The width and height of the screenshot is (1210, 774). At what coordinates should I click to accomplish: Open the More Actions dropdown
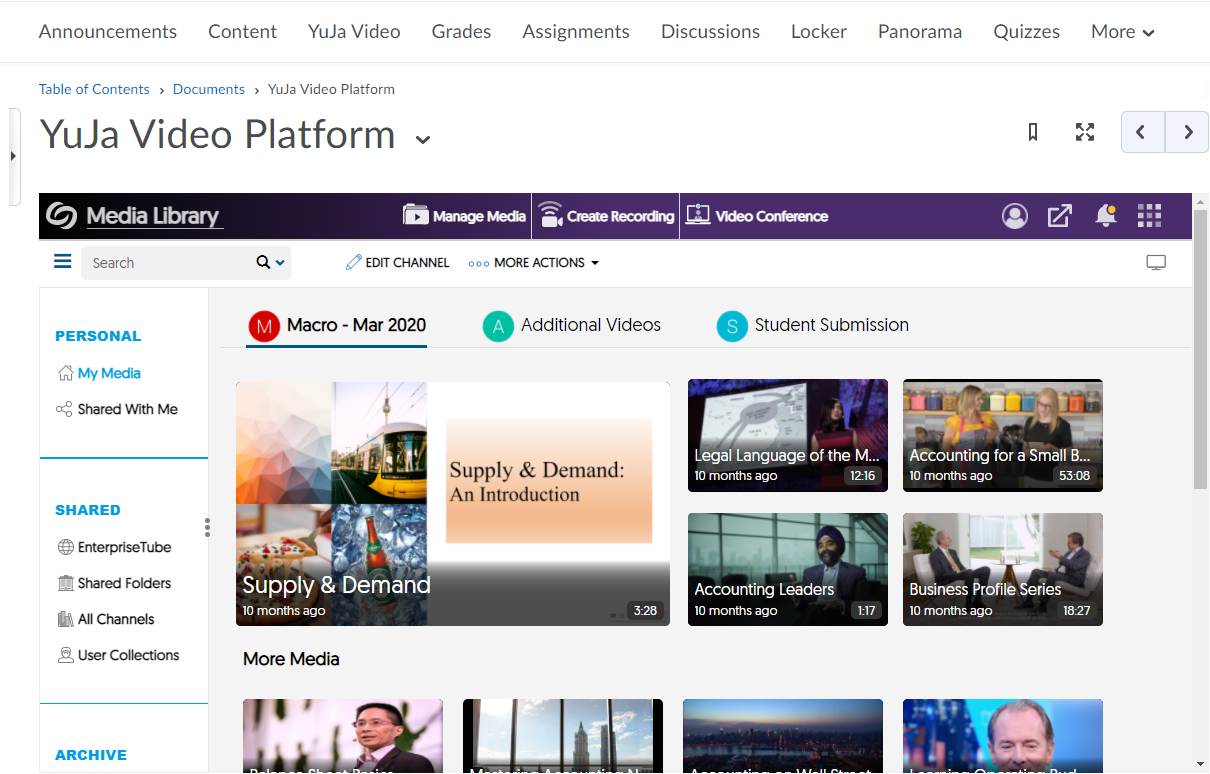(534, 263)
